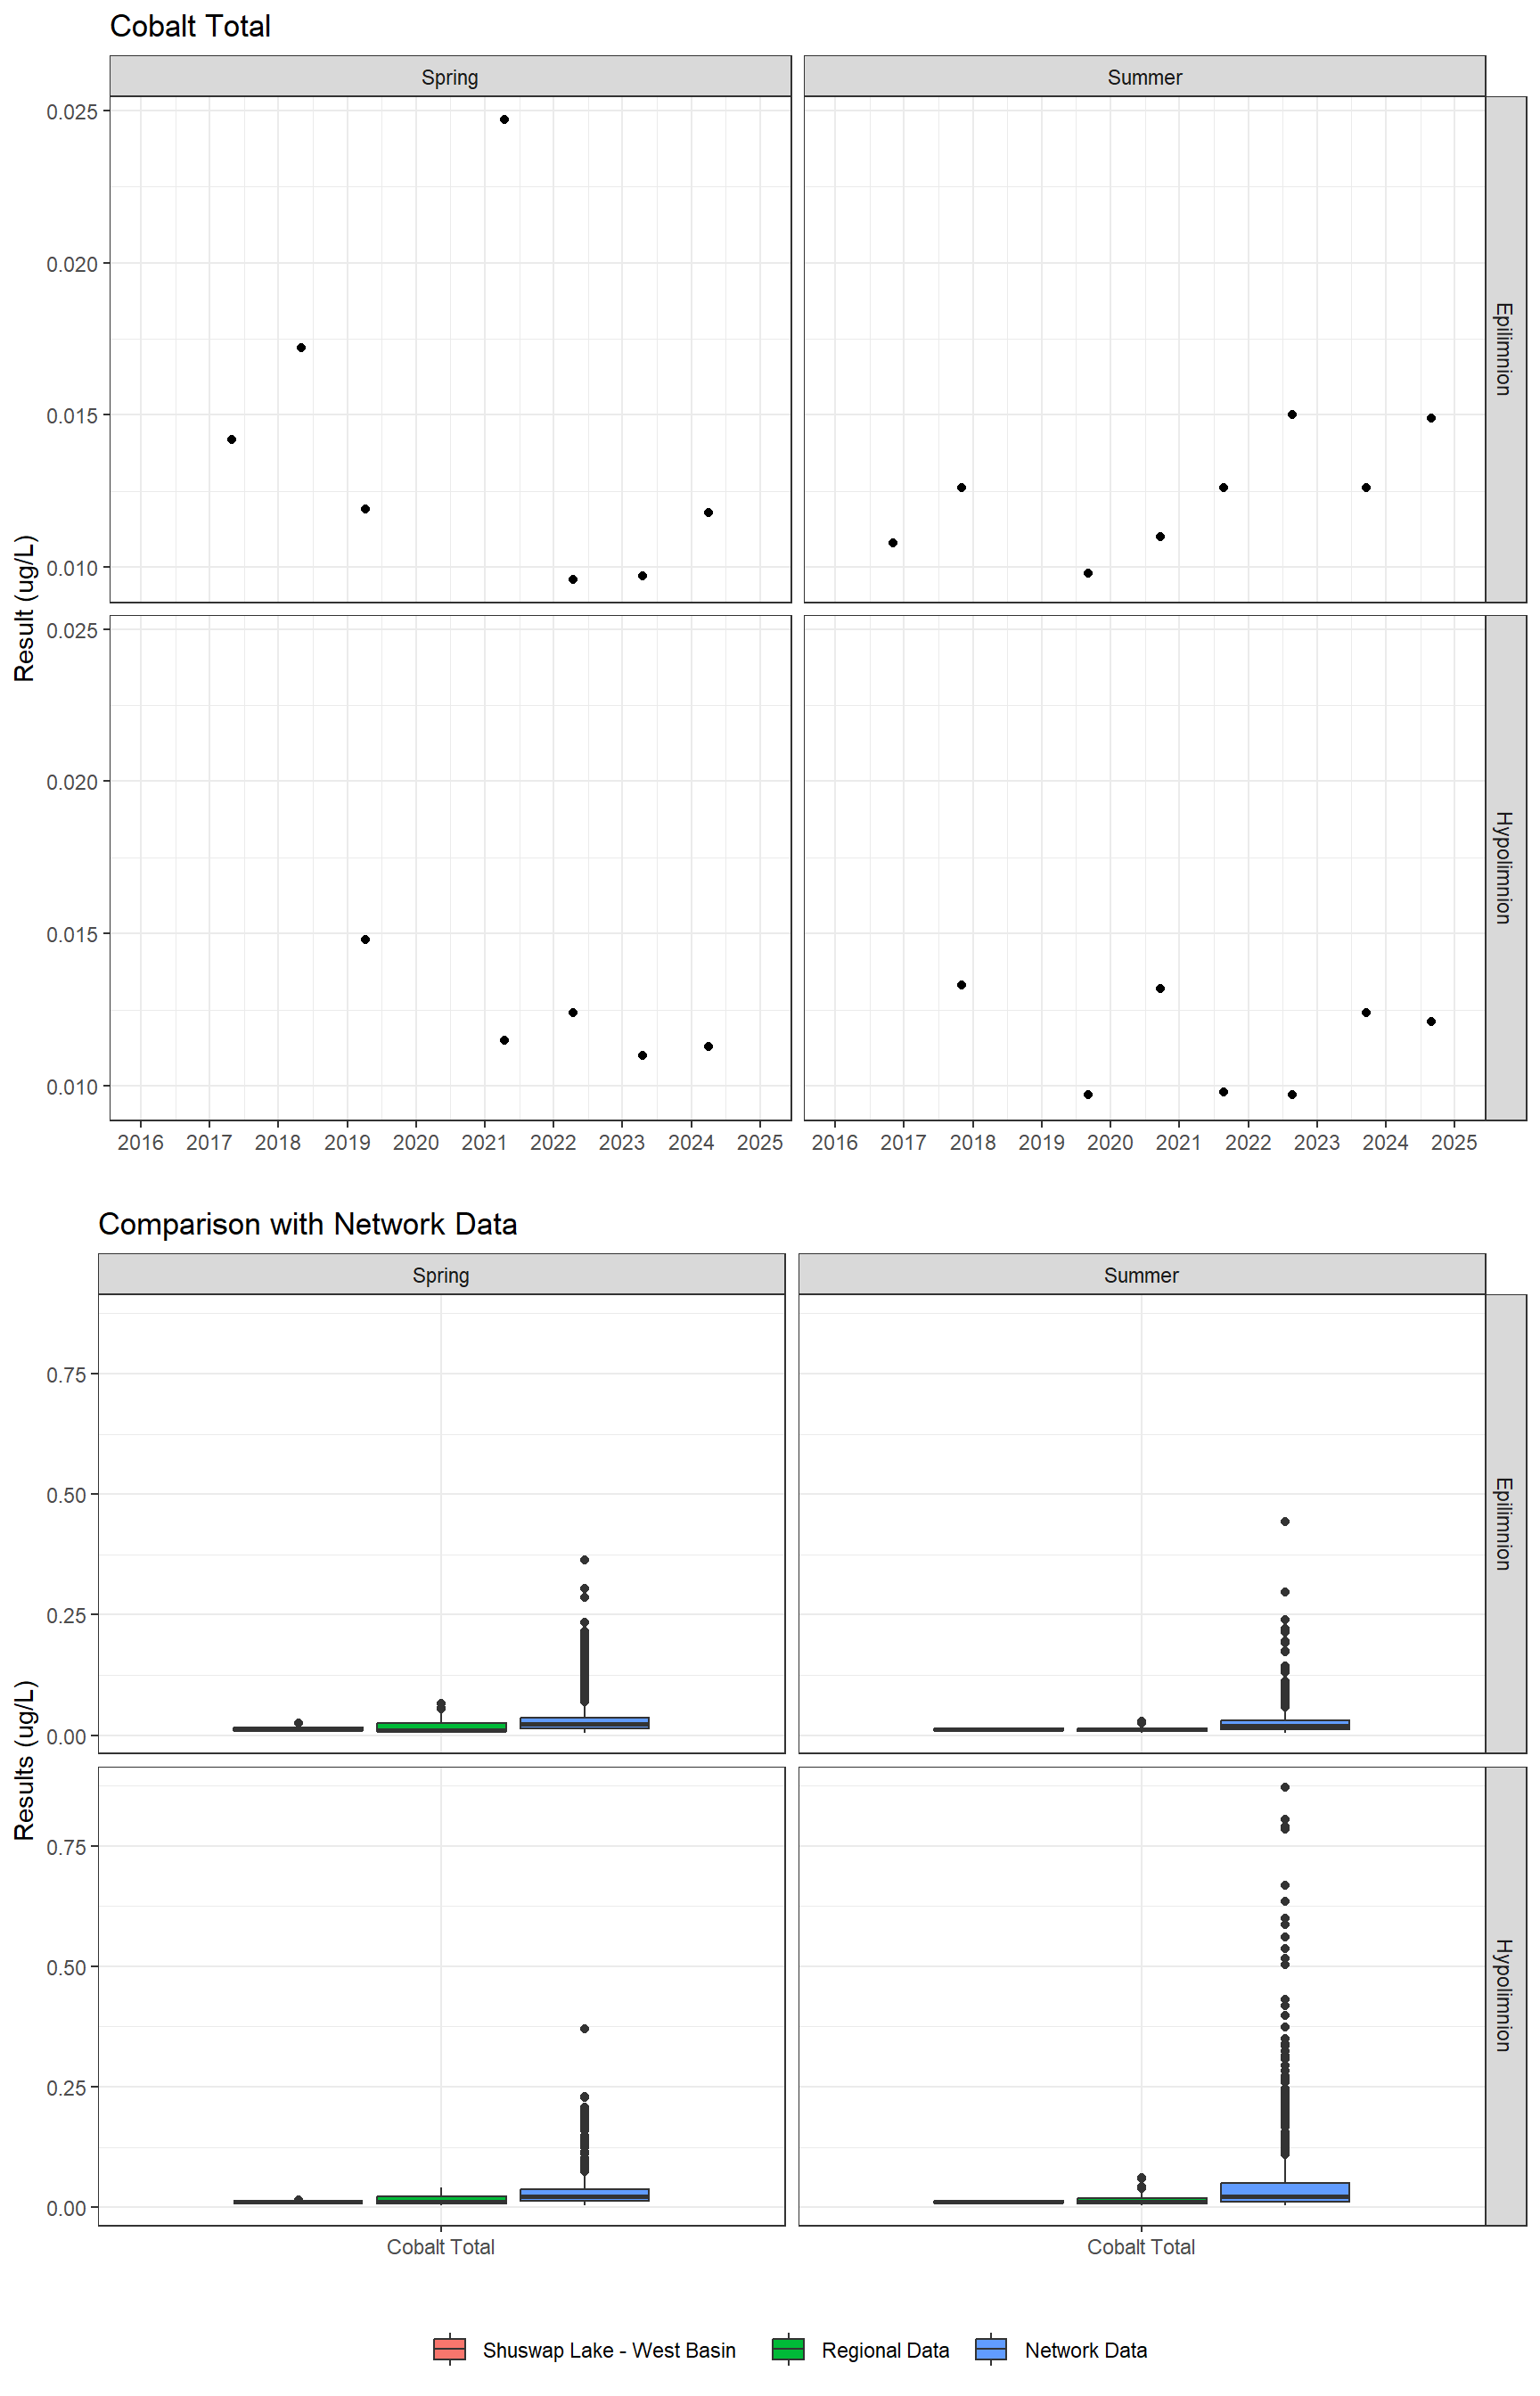Click the highest Spring Epilimnion point near 0.025
The height and width of the screenshot is (2396, 1540).
point(504,120)
